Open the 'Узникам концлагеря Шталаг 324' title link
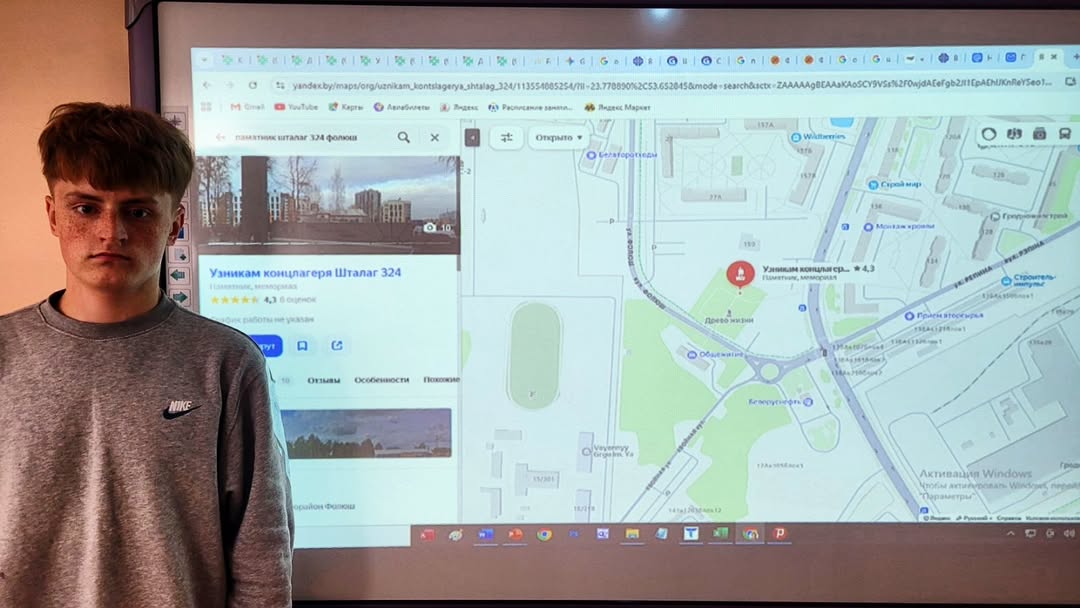Image resolution: width=1080 pixels, height=608 pixels. 305,272
